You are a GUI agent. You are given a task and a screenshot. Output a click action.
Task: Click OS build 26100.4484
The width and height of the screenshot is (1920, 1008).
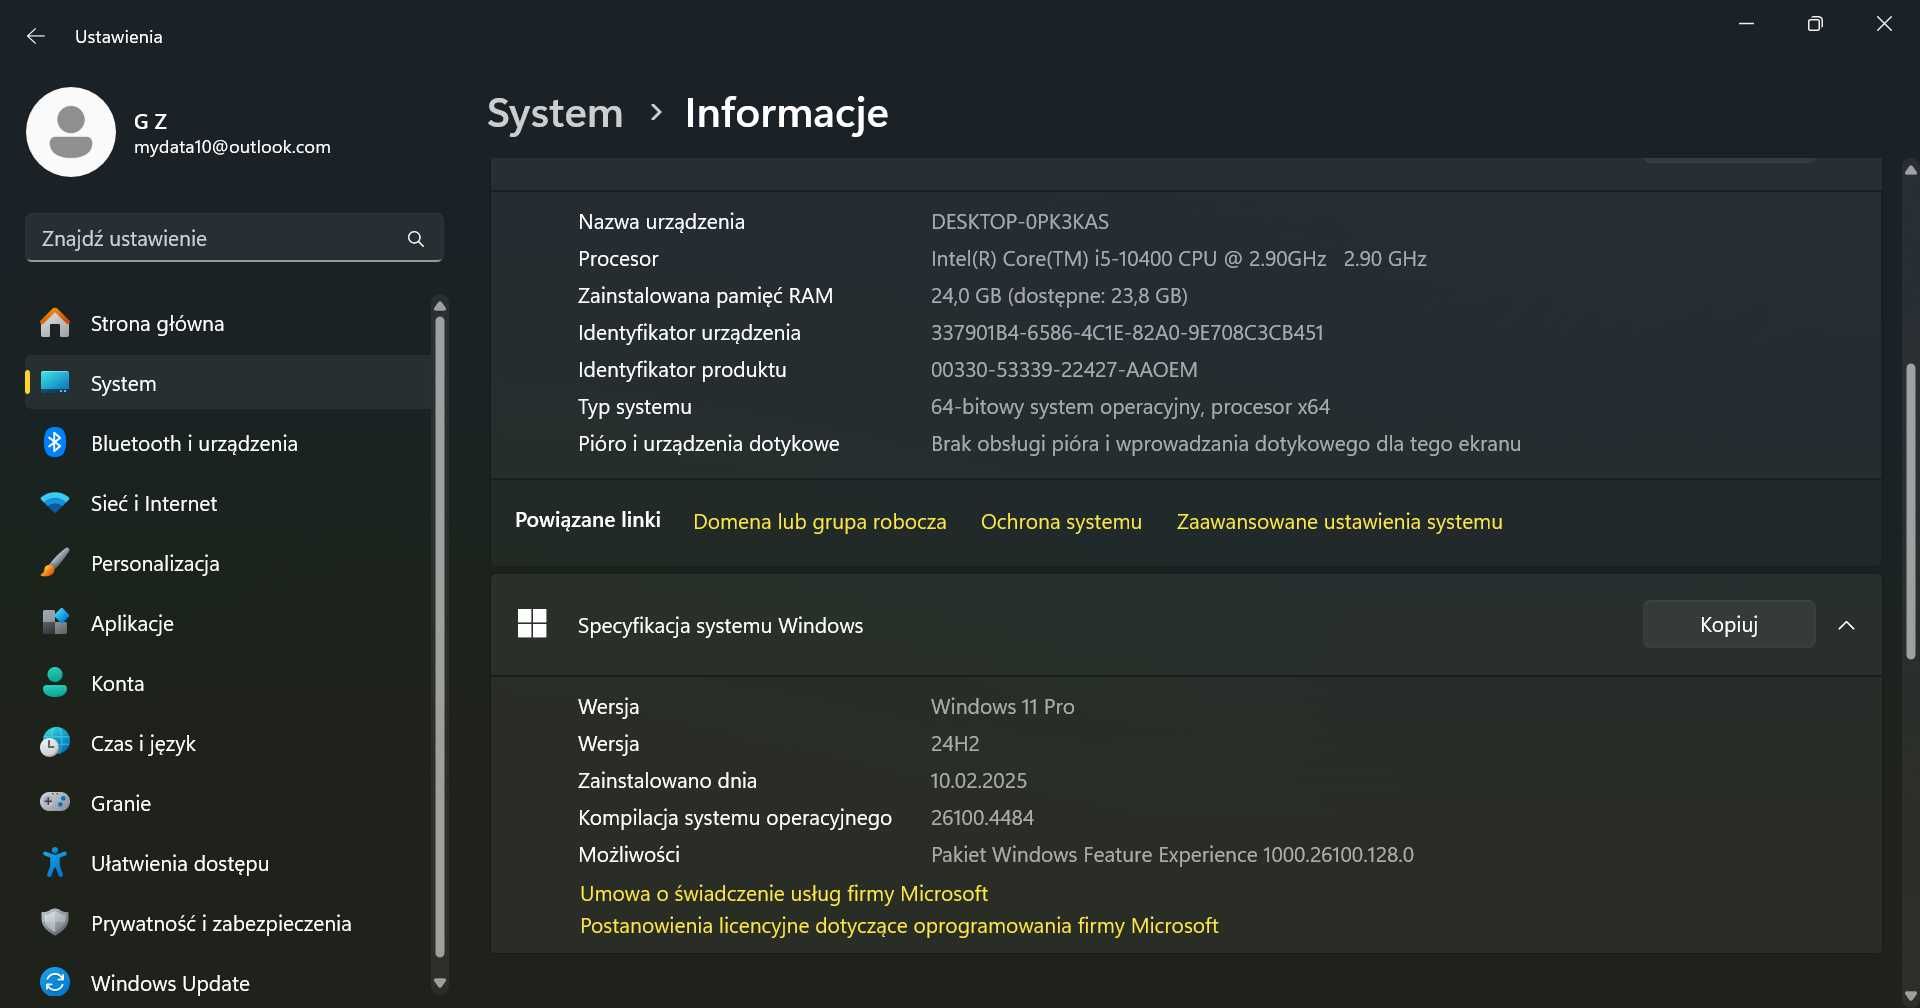[x=982, y=818]
